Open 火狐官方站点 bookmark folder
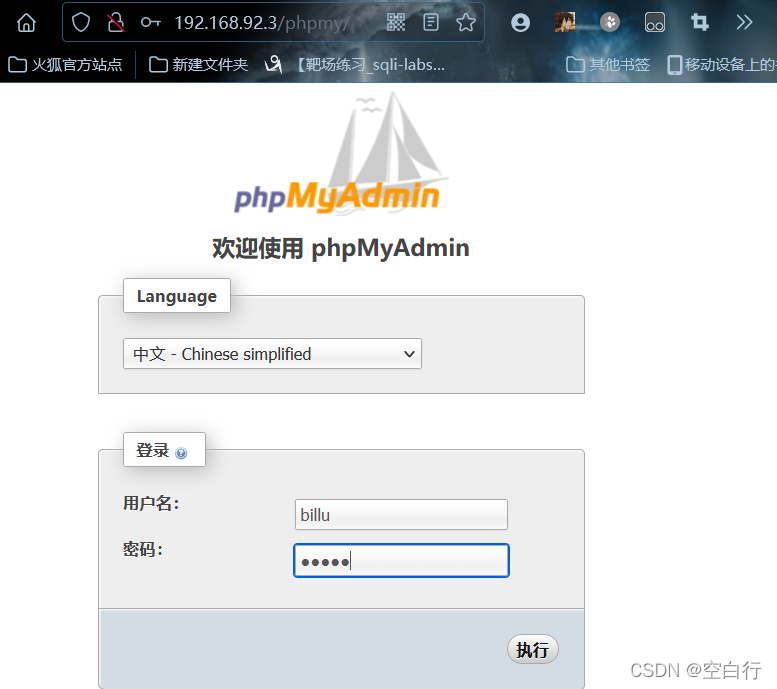The width and height of the screenshot is (777, 689). pyautogui.click(x=65, y=64)
